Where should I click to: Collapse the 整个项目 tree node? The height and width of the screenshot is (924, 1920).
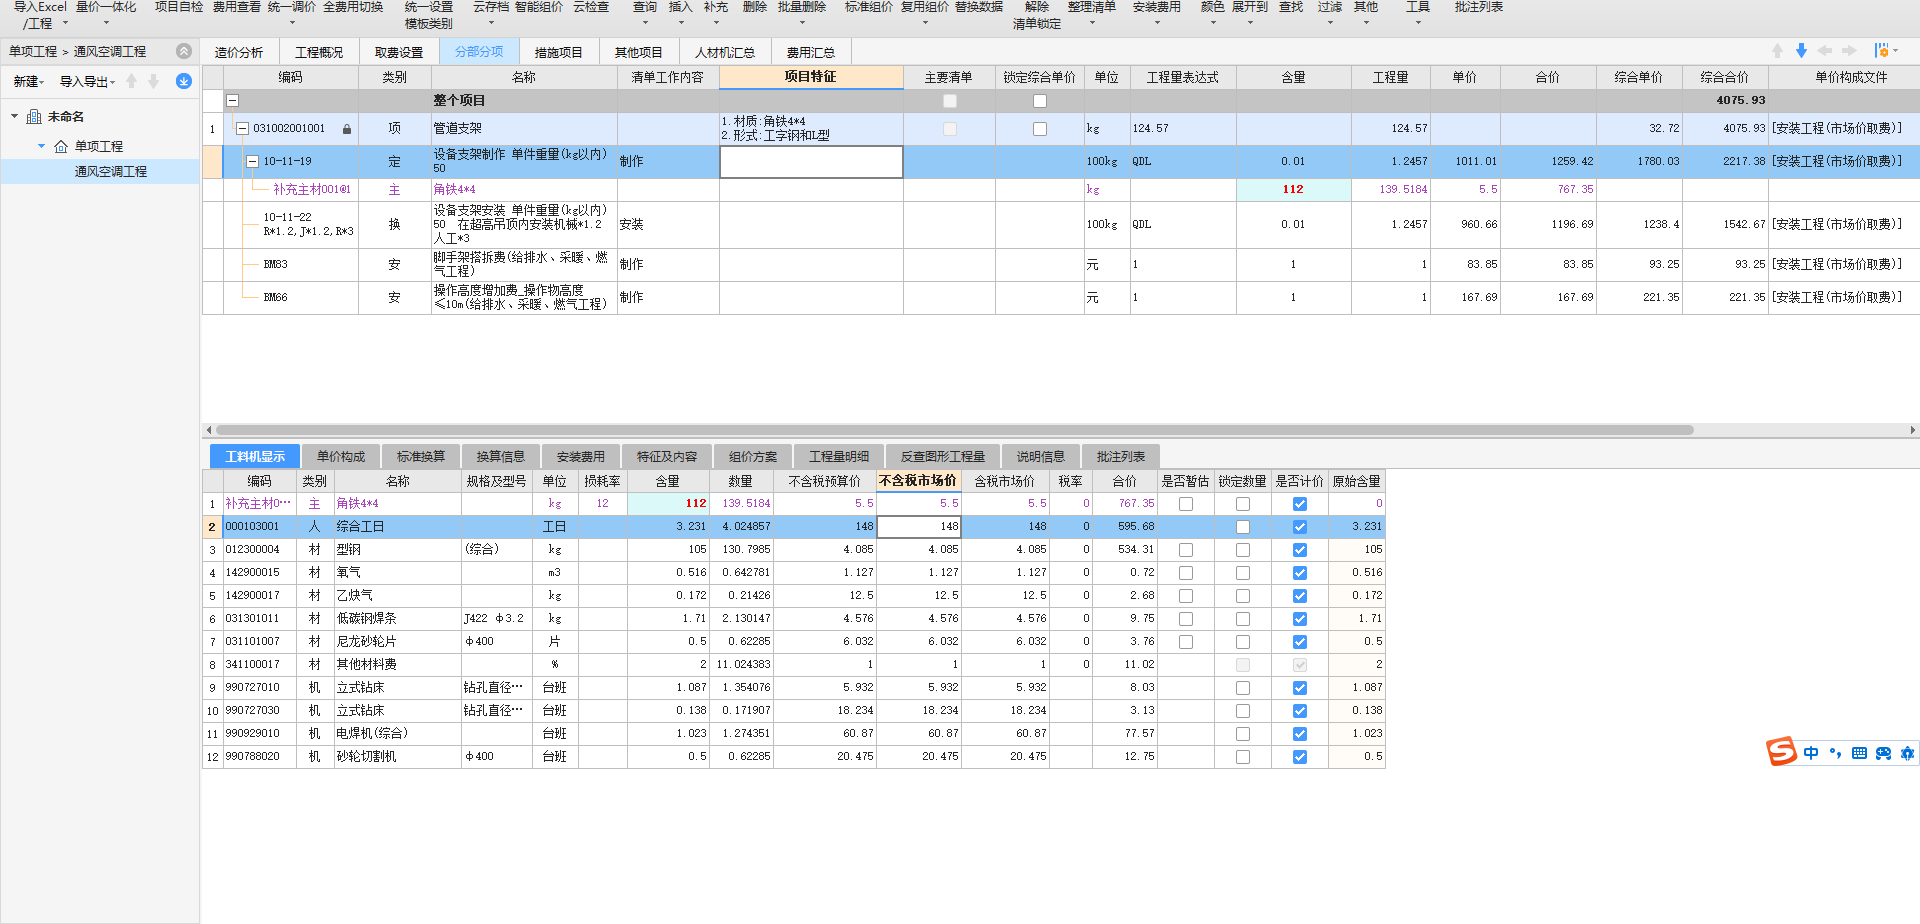point(232,100)
